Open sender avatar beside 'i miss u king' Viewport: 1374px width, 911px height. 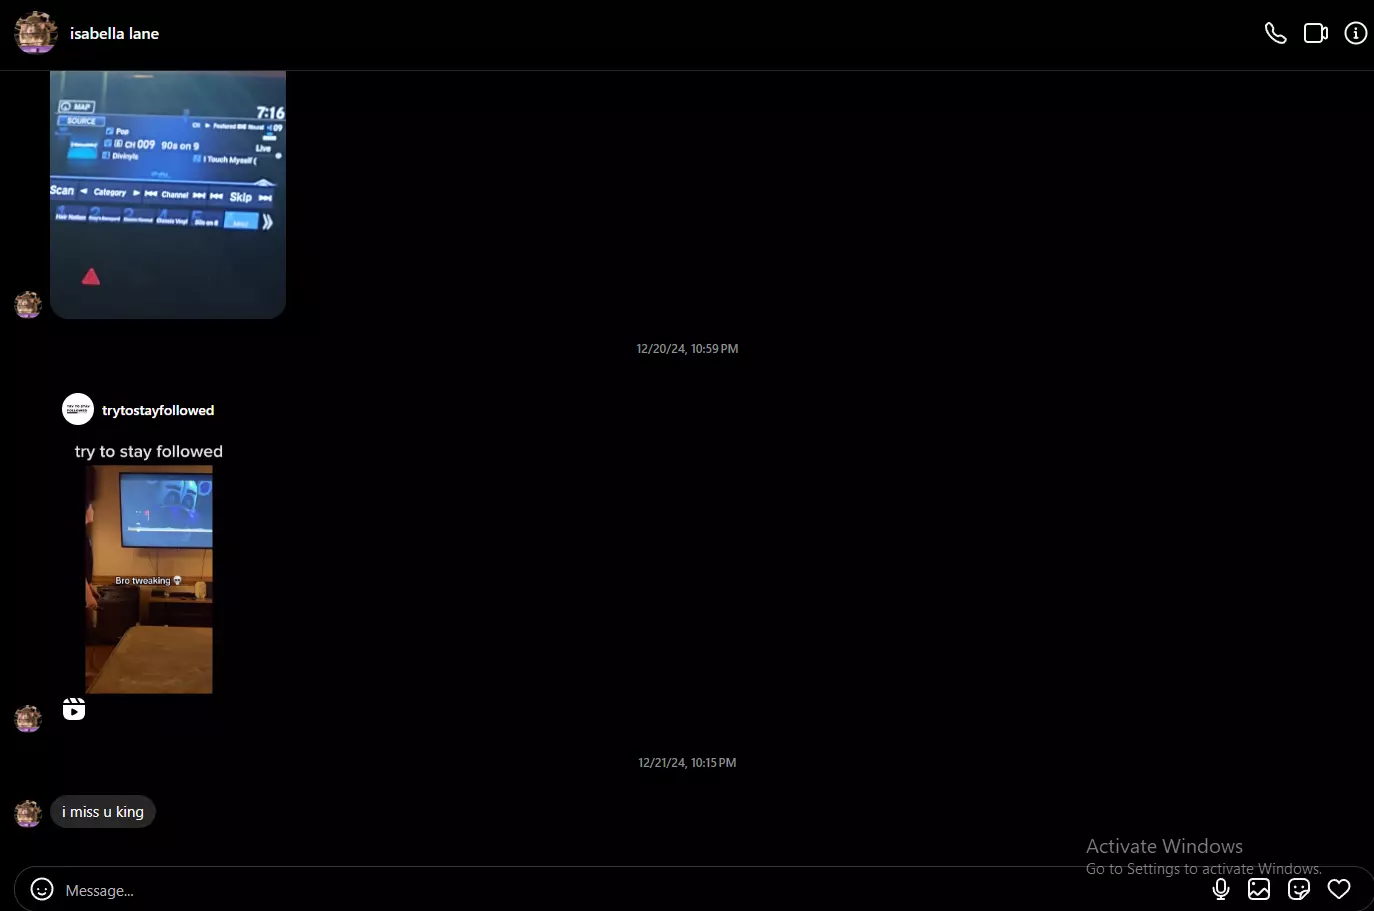click(x=28, y=813)
